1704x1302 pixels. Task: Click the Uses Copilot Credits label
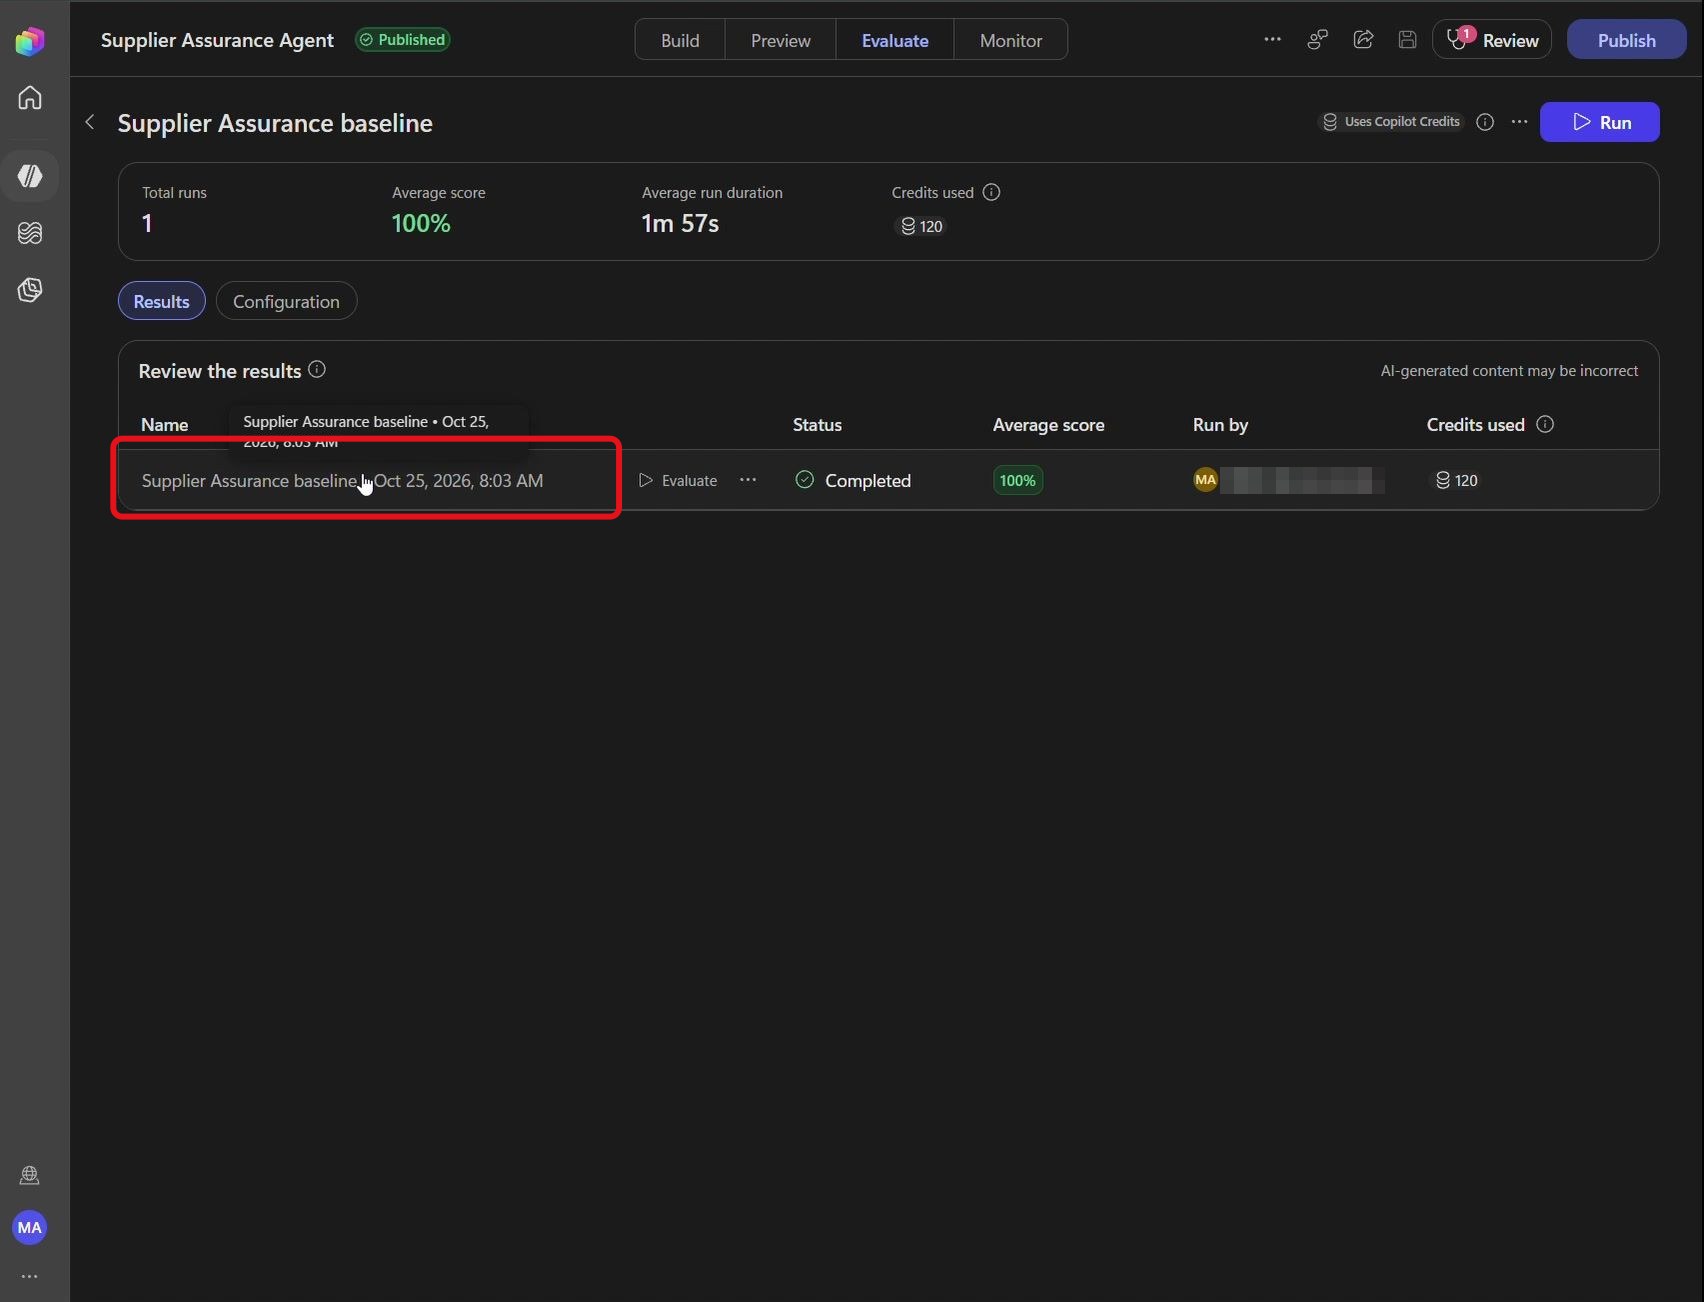click(1392, 122)
